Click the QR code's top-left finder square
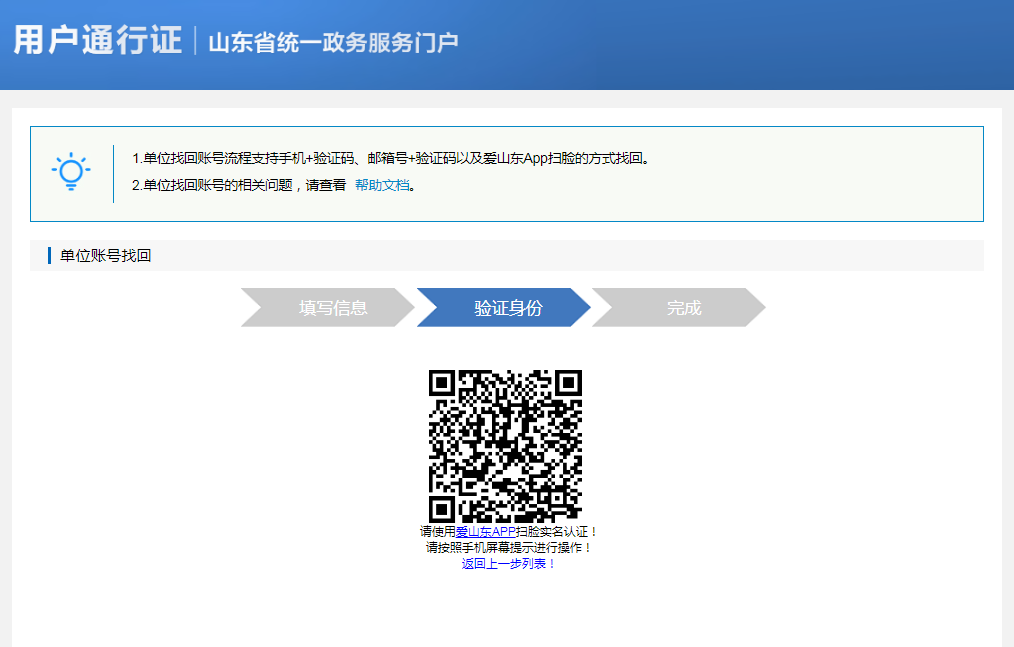Viewport: 1014px width, 647px height. [x=443, y=383]
